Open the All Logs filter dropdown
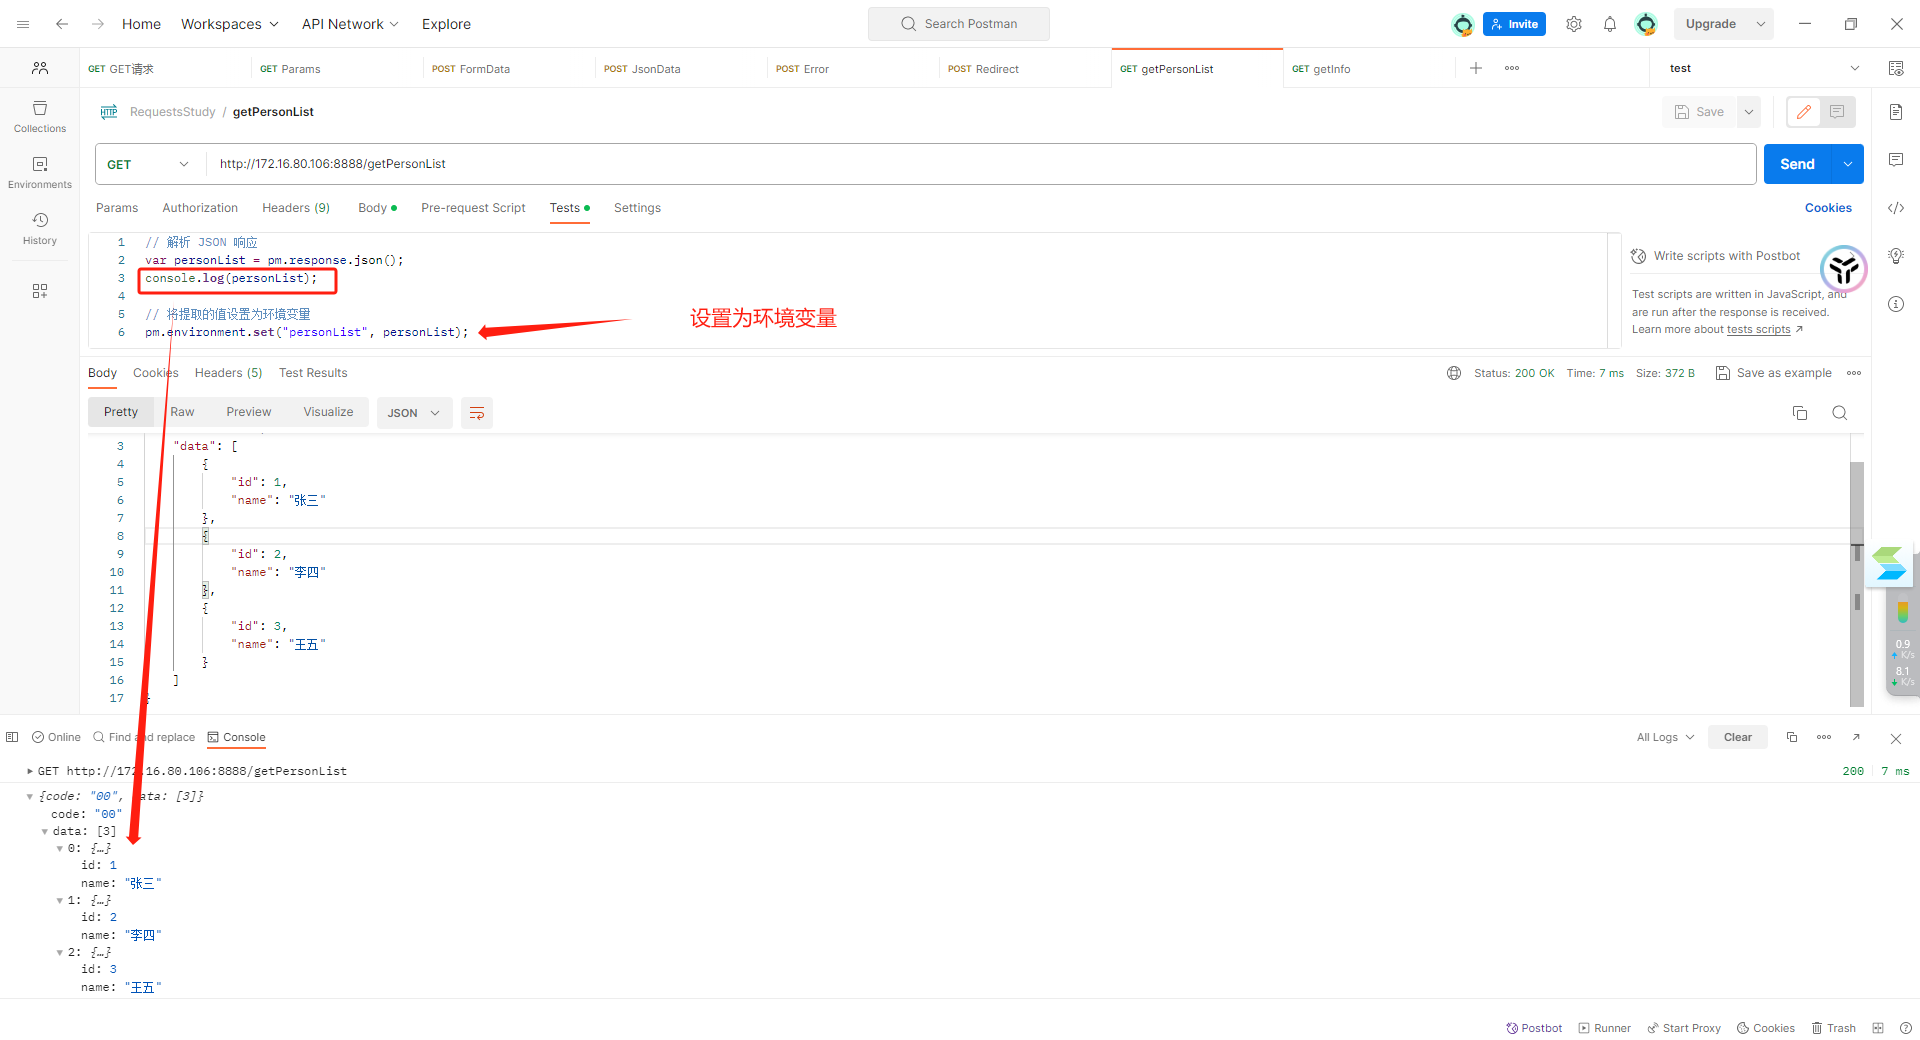Viewport: 1920px width, 1040px height. (1663, 737)
